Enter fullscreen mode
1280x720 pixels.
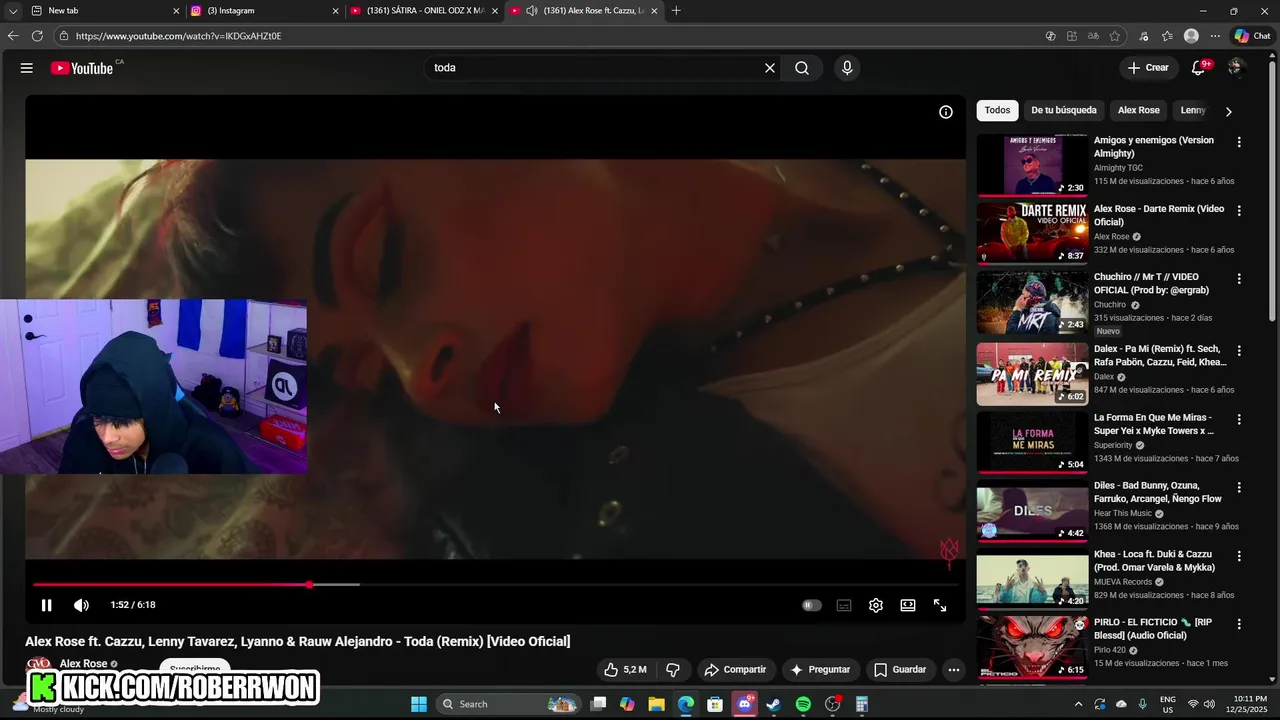point(940,605)
